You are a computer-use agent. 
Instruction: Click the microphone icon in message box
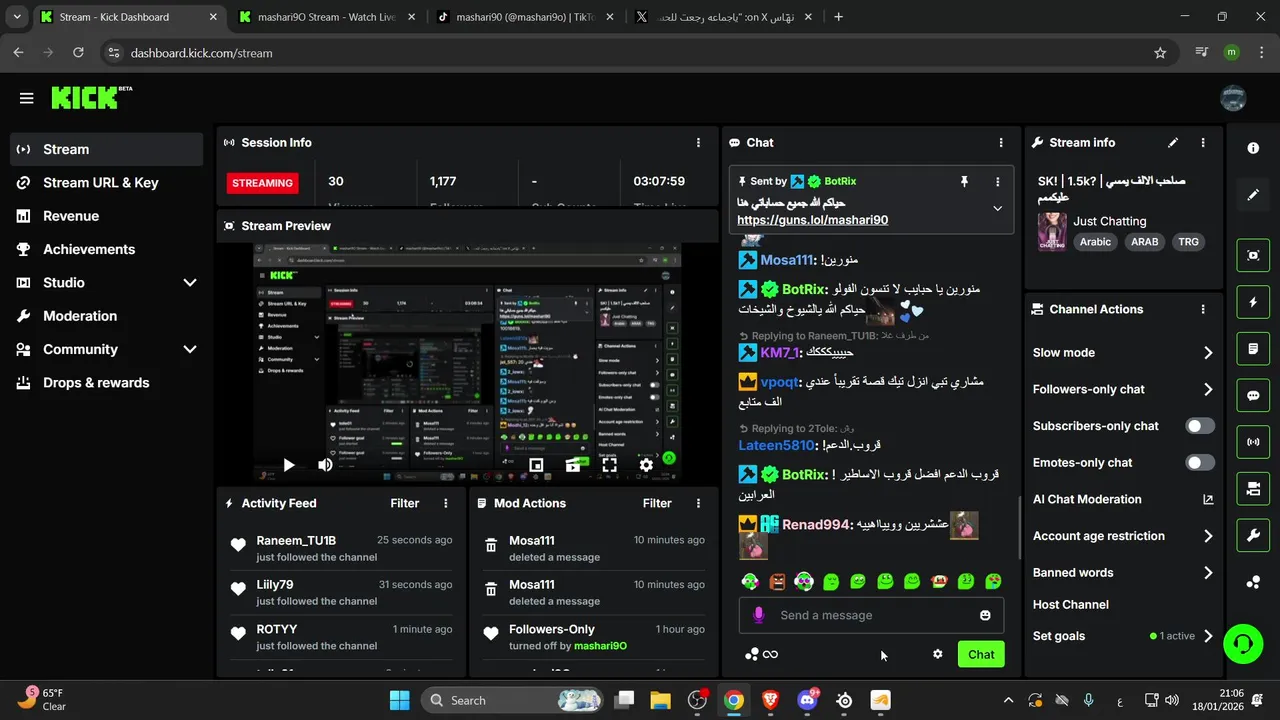tap(759, 615)
